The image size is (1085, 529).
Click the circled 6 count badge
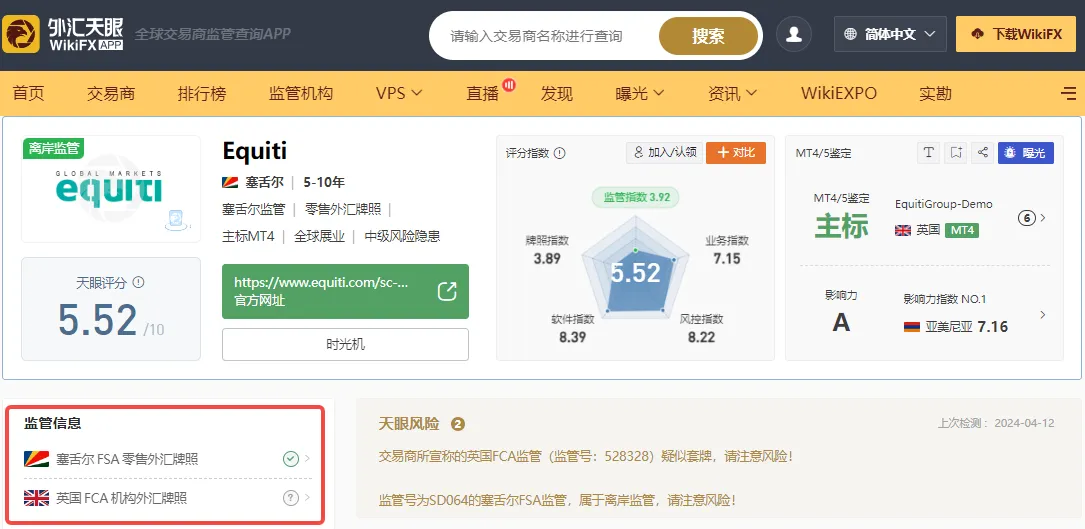coord(1026,218)
